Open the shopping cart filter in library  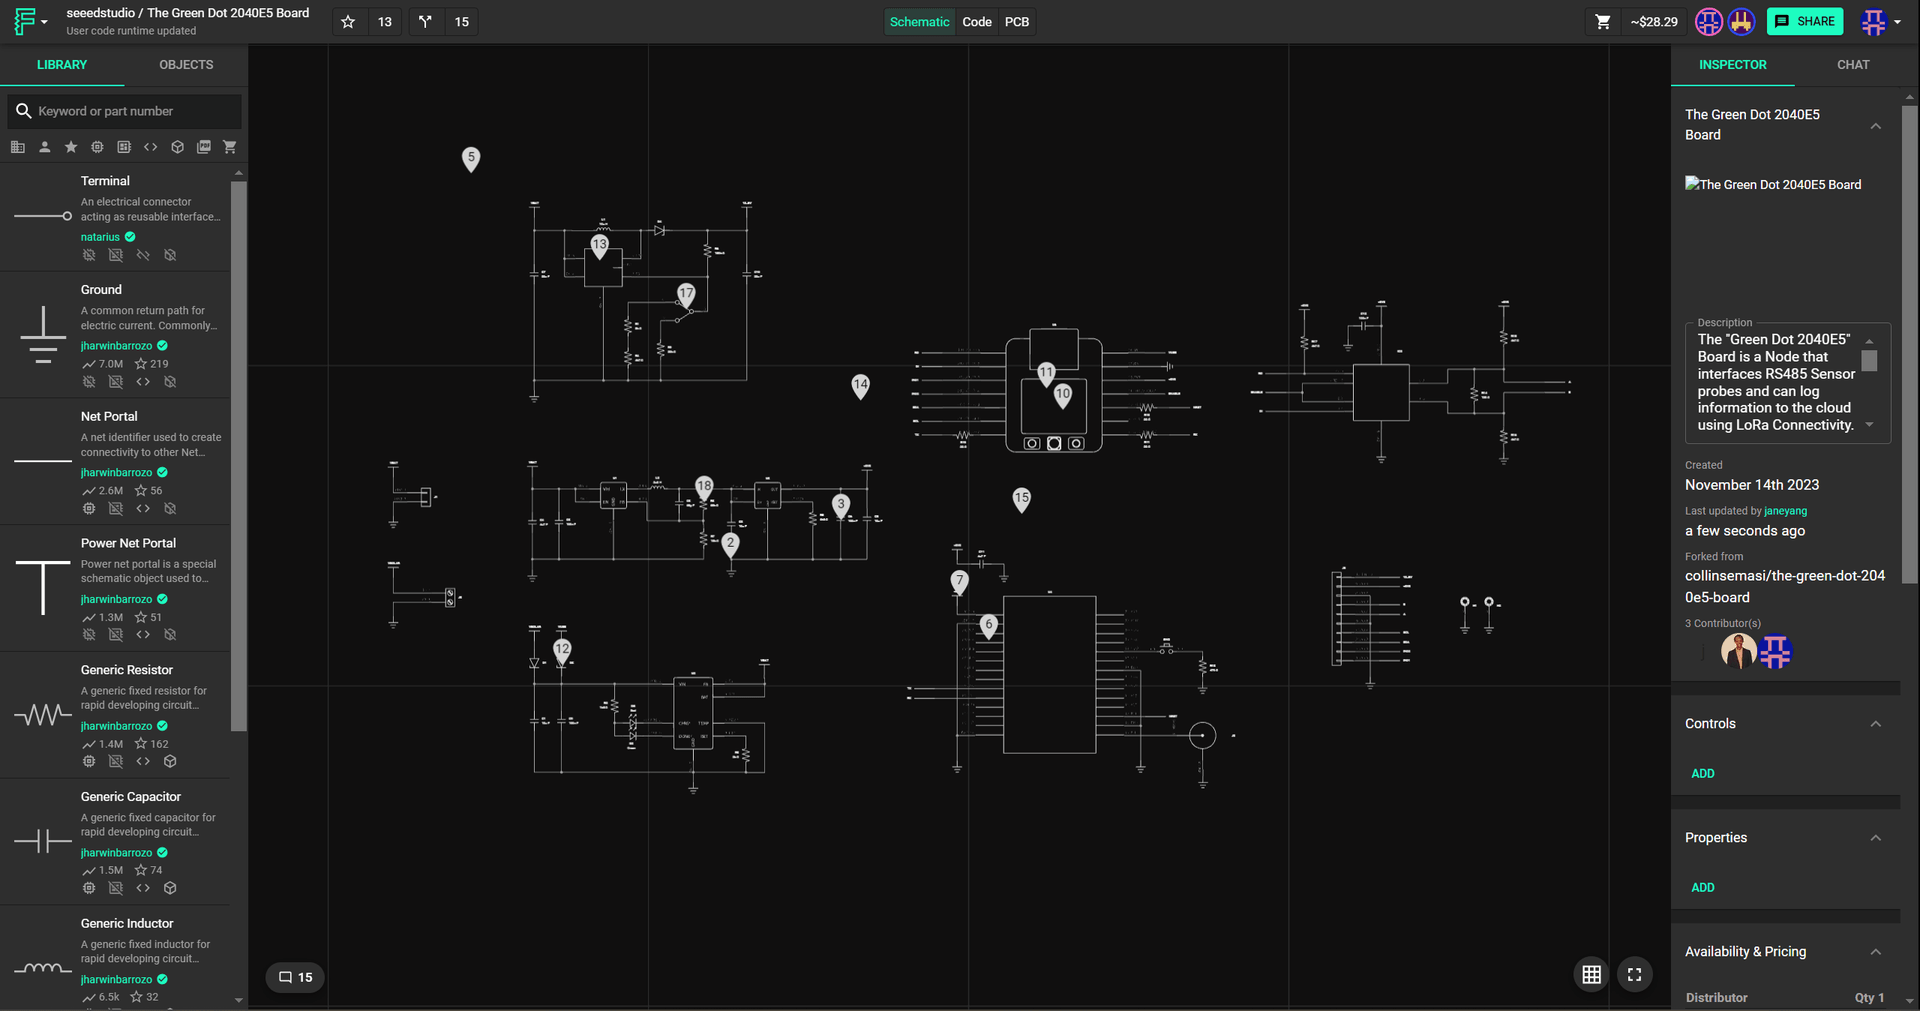coord(230,147)
